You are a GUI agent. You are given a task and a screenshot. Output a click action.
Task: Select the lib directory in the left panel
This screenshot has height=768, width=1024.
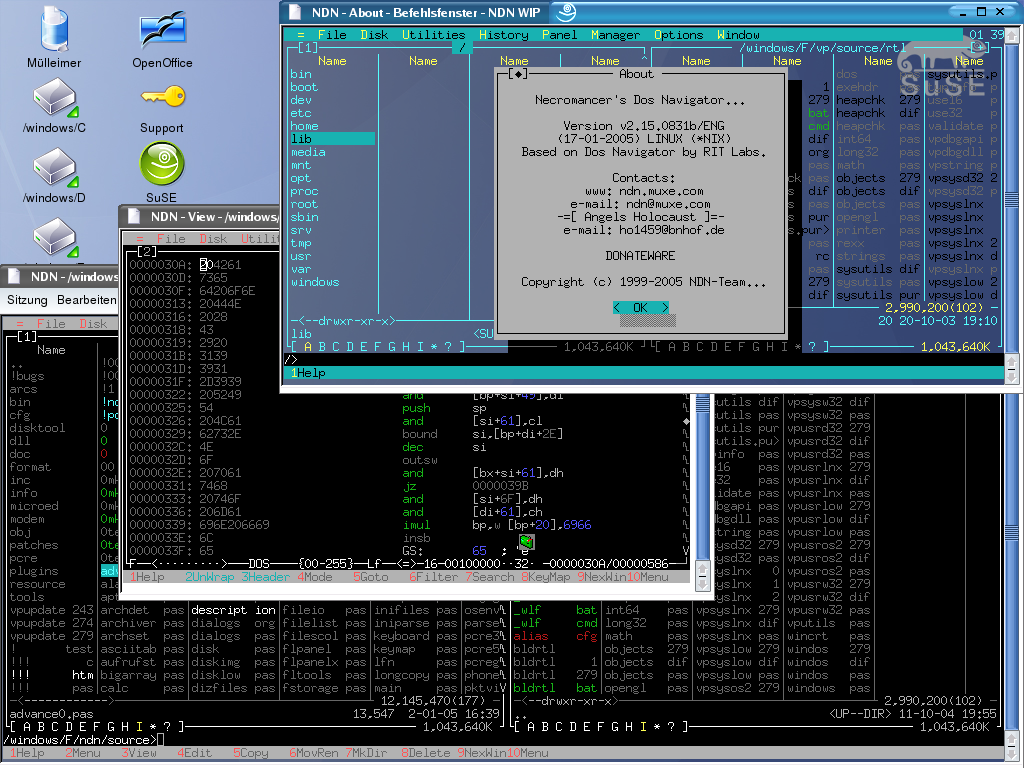point(332,138)
